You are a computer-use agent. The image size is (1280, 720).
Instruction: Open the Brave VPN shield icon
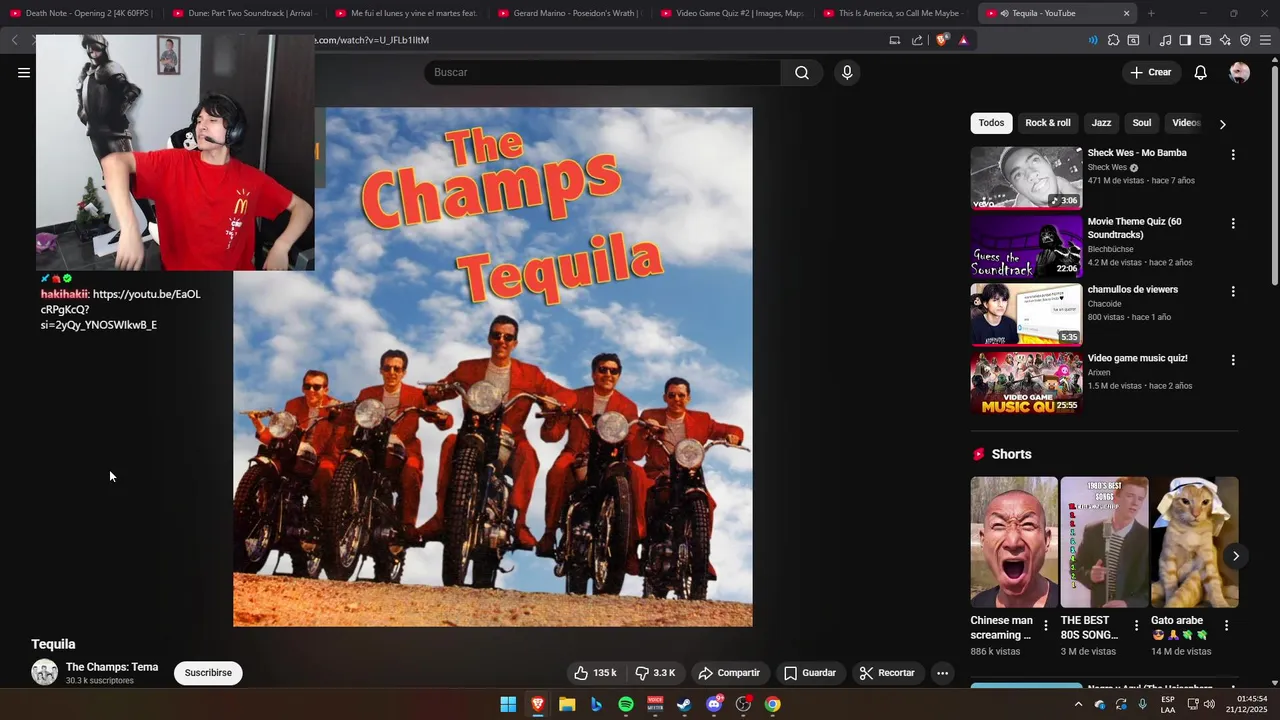coord(1245,40)
